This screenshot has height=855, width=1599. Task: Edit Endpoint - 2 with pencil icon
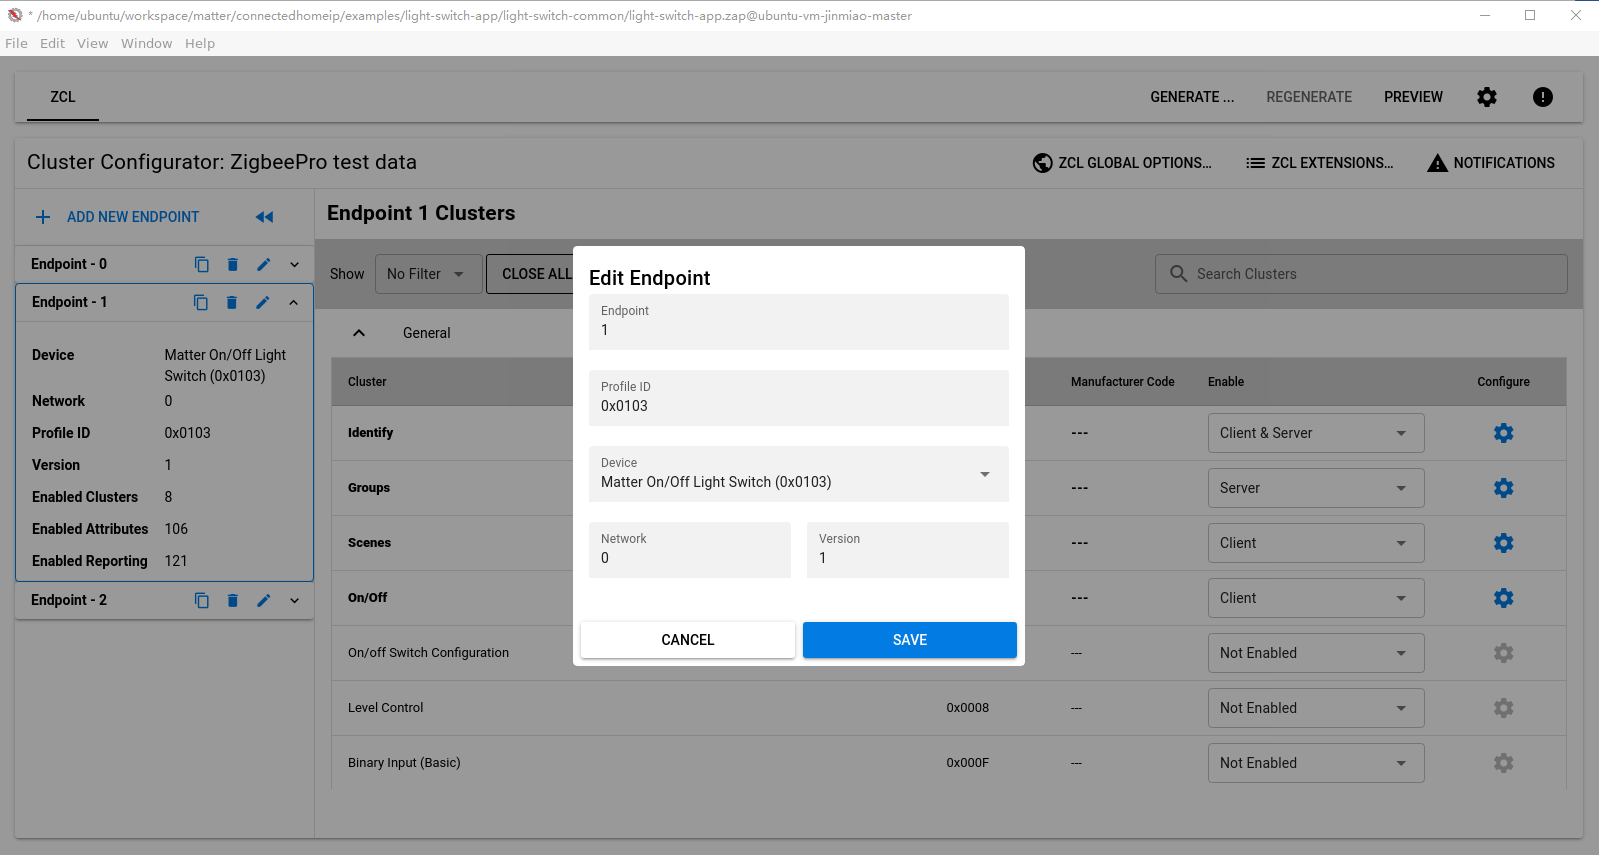(263, 601)
